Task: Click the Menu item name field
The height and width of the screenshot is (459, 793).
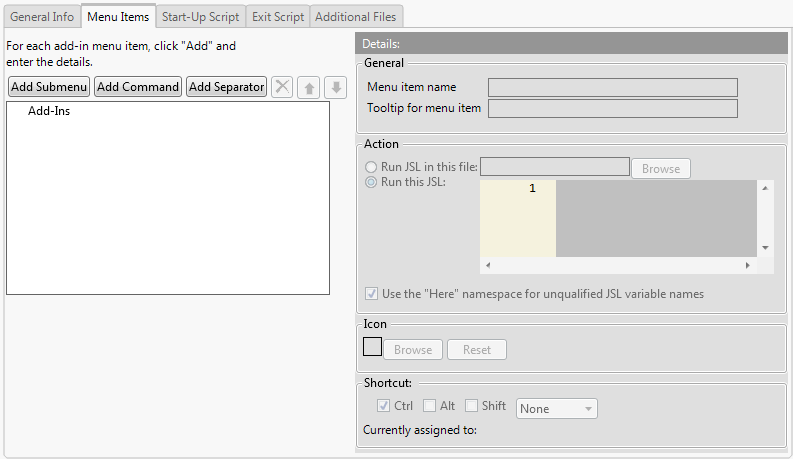Action: (x=612, y=87)
